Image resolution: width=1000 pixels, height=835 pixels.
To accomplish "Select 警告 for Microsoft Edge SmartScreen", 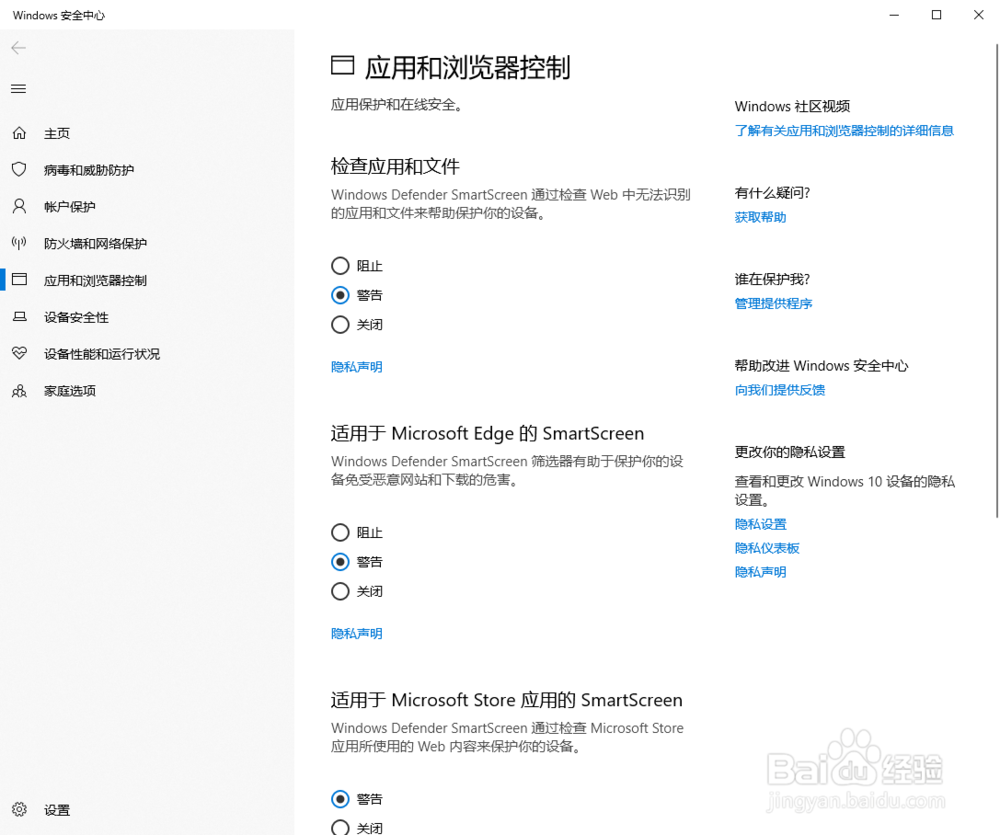I will [341, 561].
